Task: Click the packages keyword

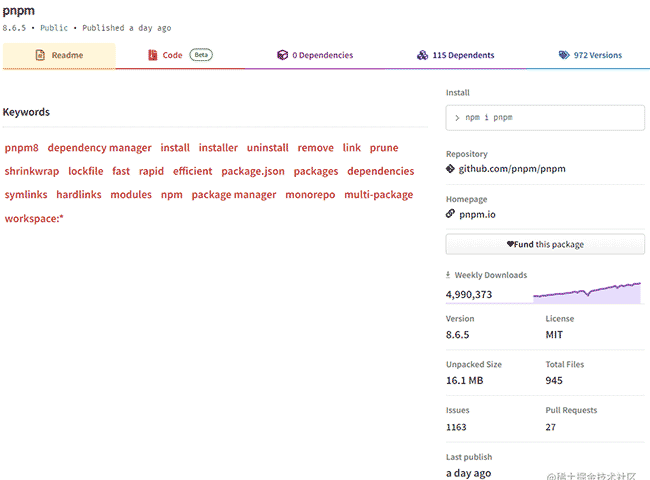Action: coord(316,171)
